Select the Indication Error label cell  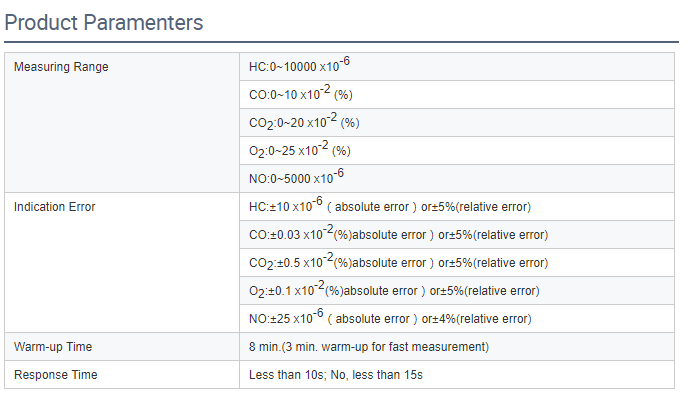[x=122, y=263]
